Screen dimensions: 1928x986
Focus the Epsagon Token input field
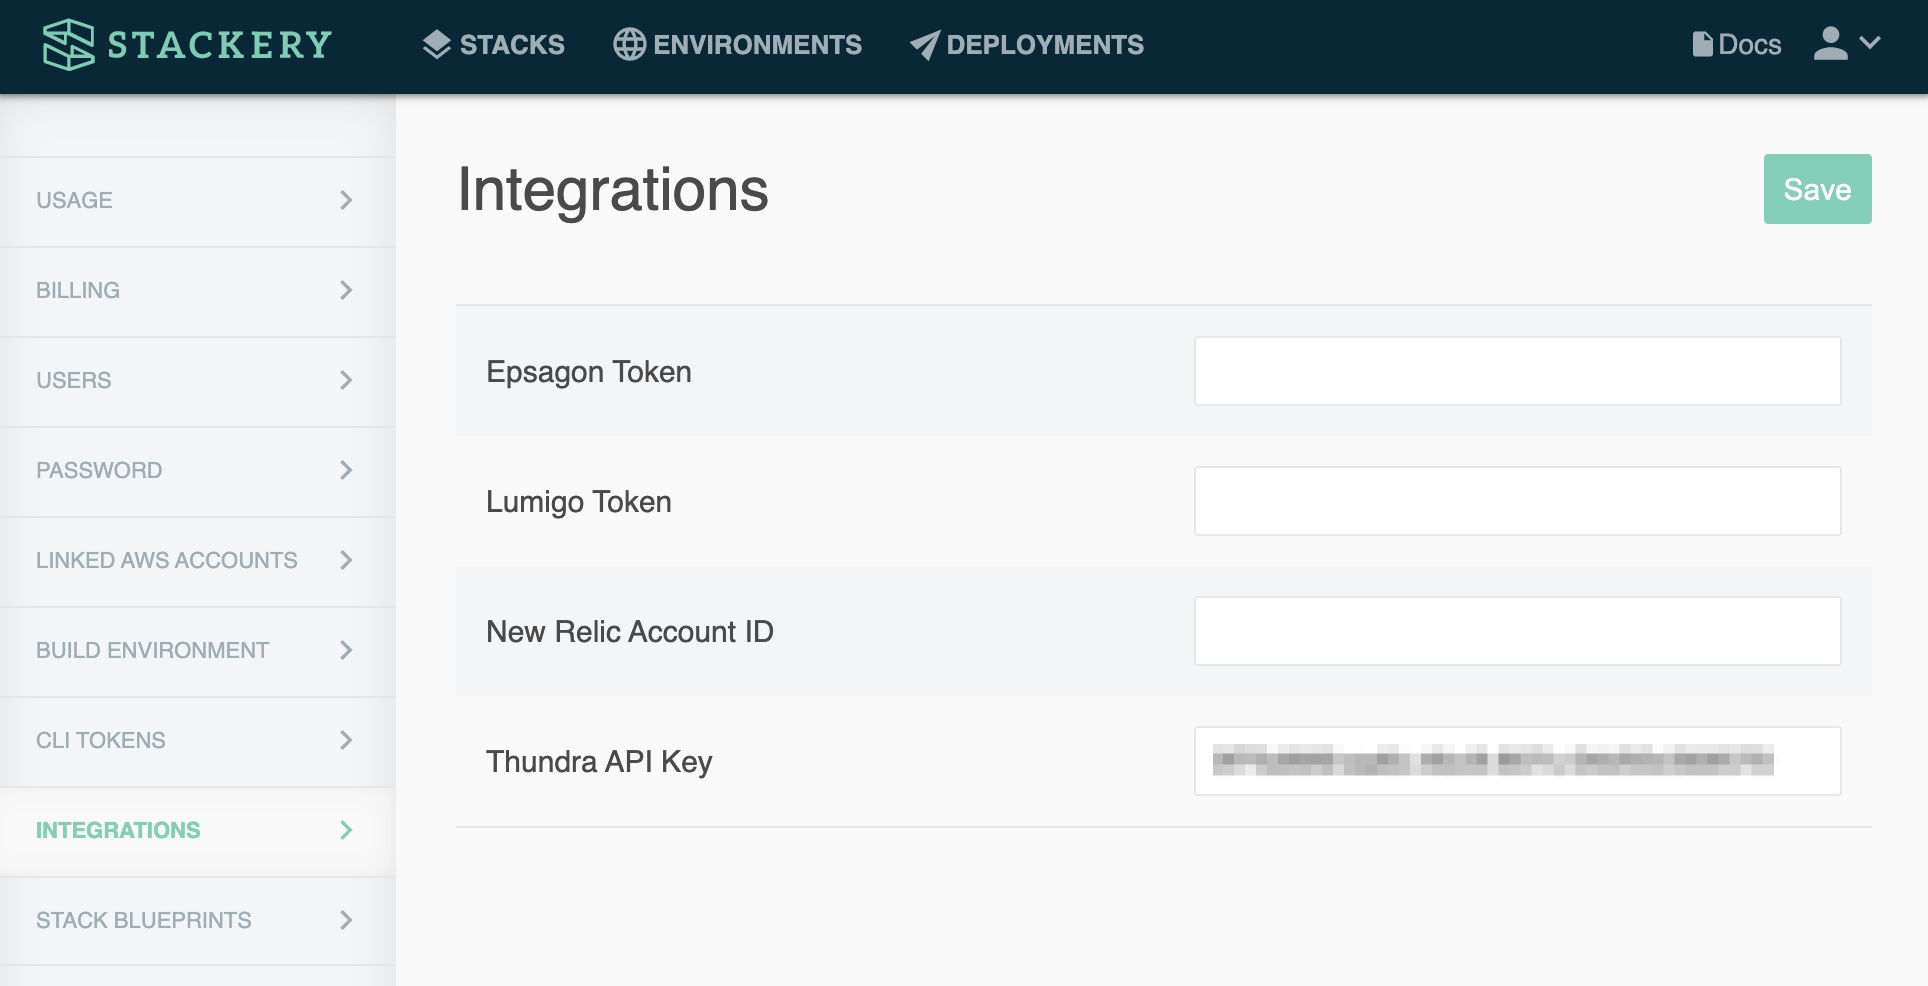click(x=1517, y=371)
